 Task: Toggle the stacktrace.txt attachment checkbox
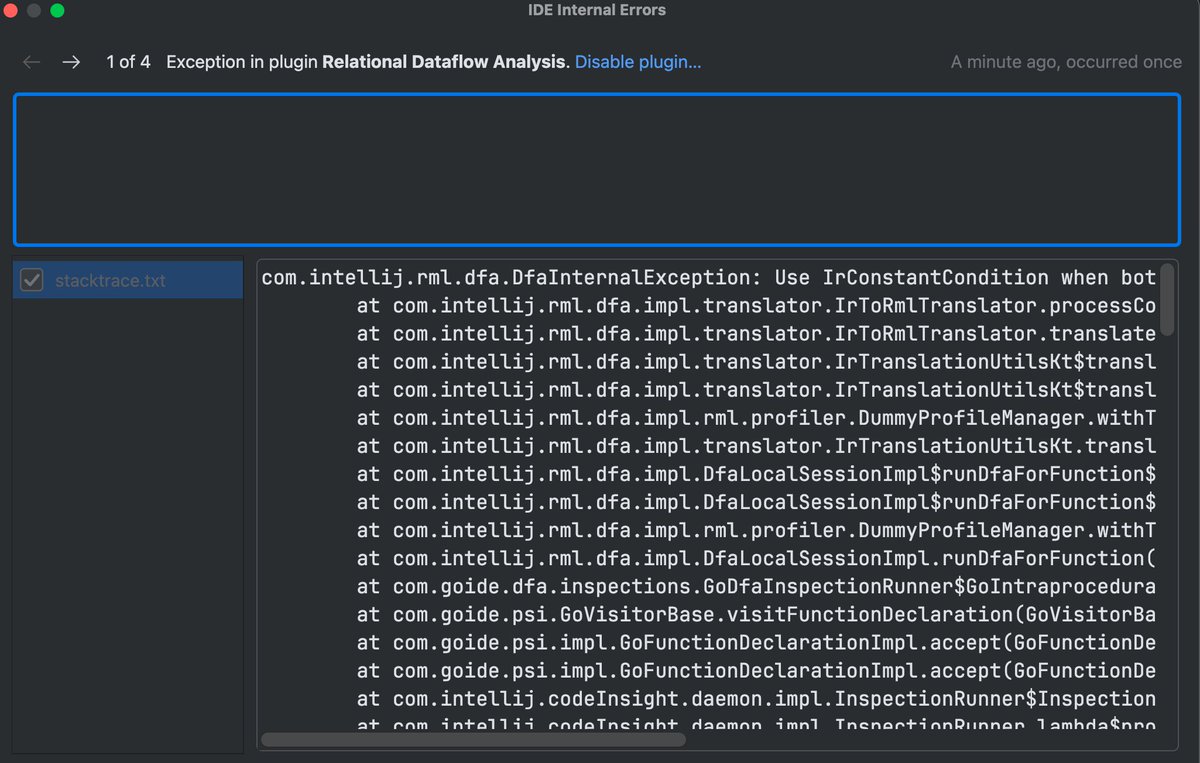(32, 281)
